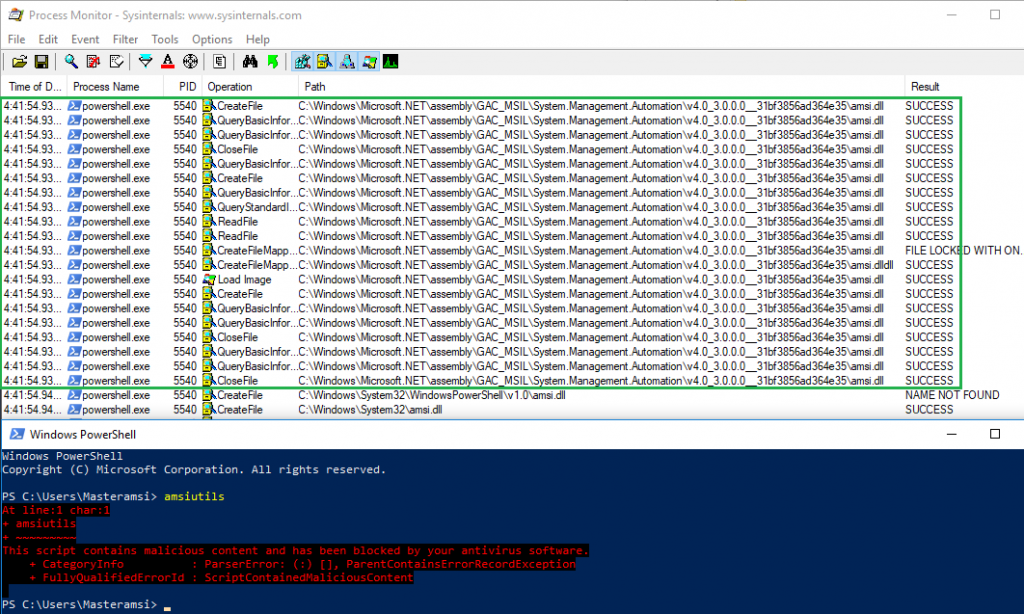The height and width of the screenshot is (614, 1024).
Task: Open the Filter menu
Action: [125, 39]
